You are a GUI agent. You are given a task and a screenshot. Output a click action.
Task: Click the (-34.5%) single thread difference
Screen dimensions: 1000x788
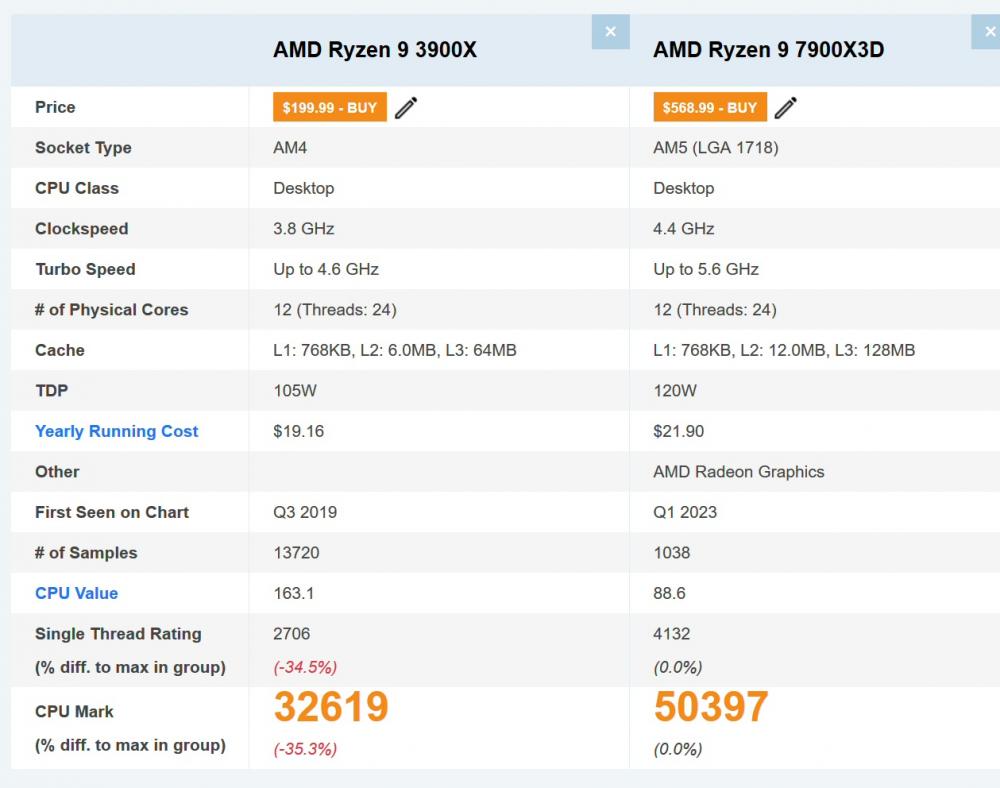(x=305, y=668)
